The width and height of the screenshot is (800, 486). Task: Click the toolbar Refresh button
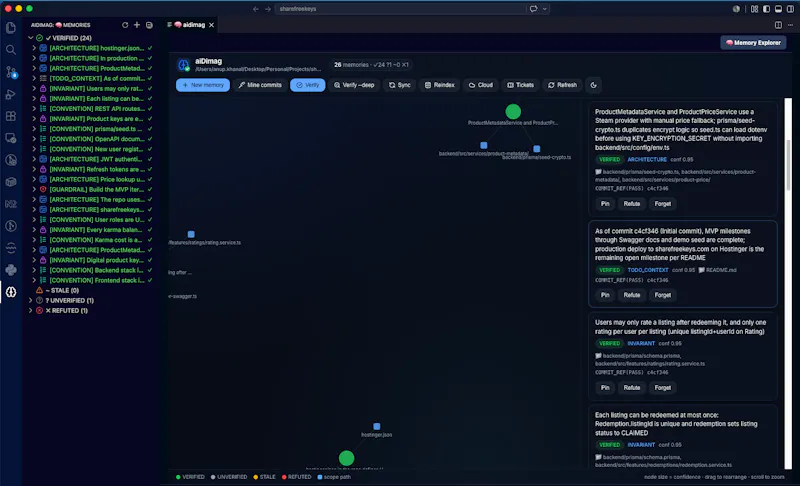pos(562,85)
